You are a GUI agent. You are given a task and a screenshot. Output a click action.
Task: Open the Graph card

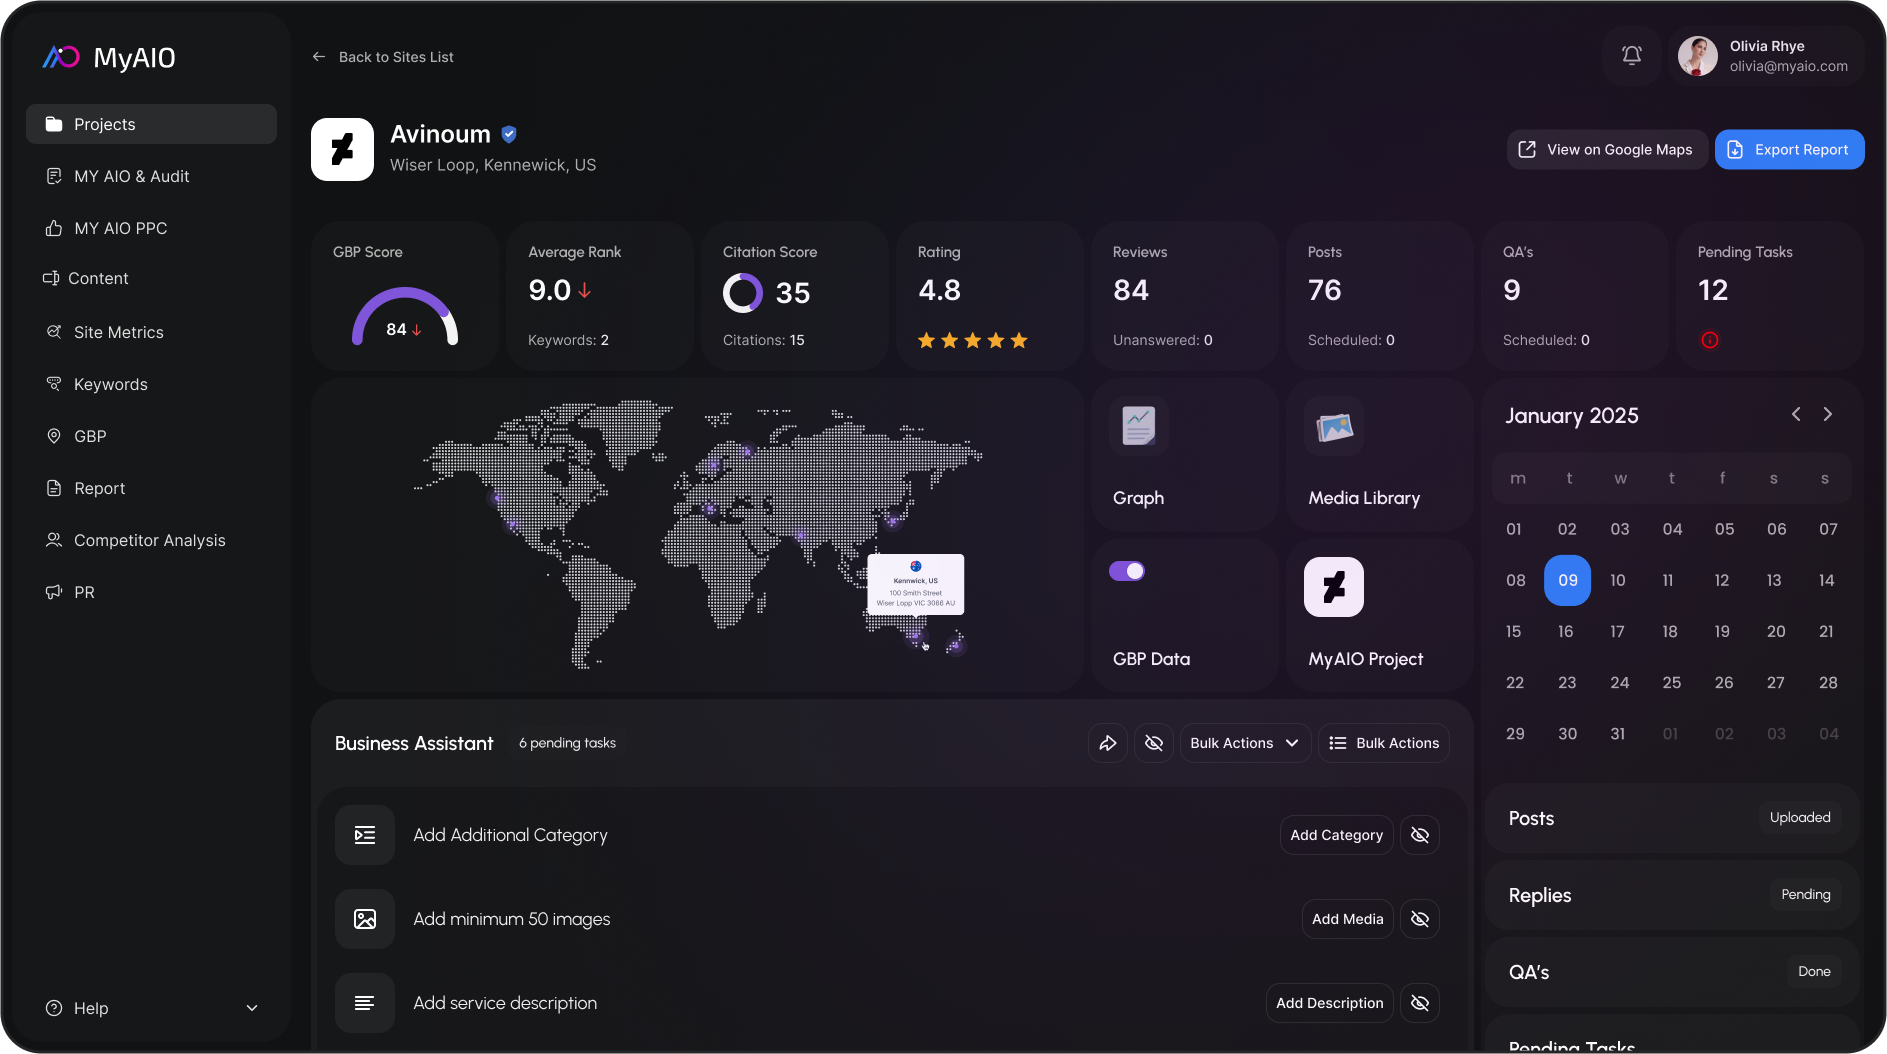tap(1185, 455)
